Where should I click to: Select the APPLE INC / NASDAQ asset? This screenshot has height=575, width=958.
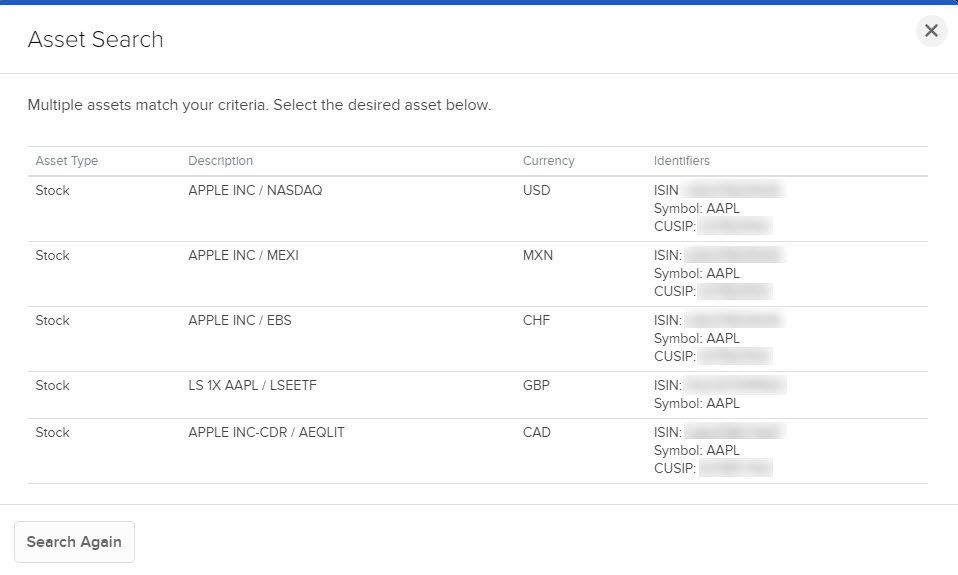point(255,190)
